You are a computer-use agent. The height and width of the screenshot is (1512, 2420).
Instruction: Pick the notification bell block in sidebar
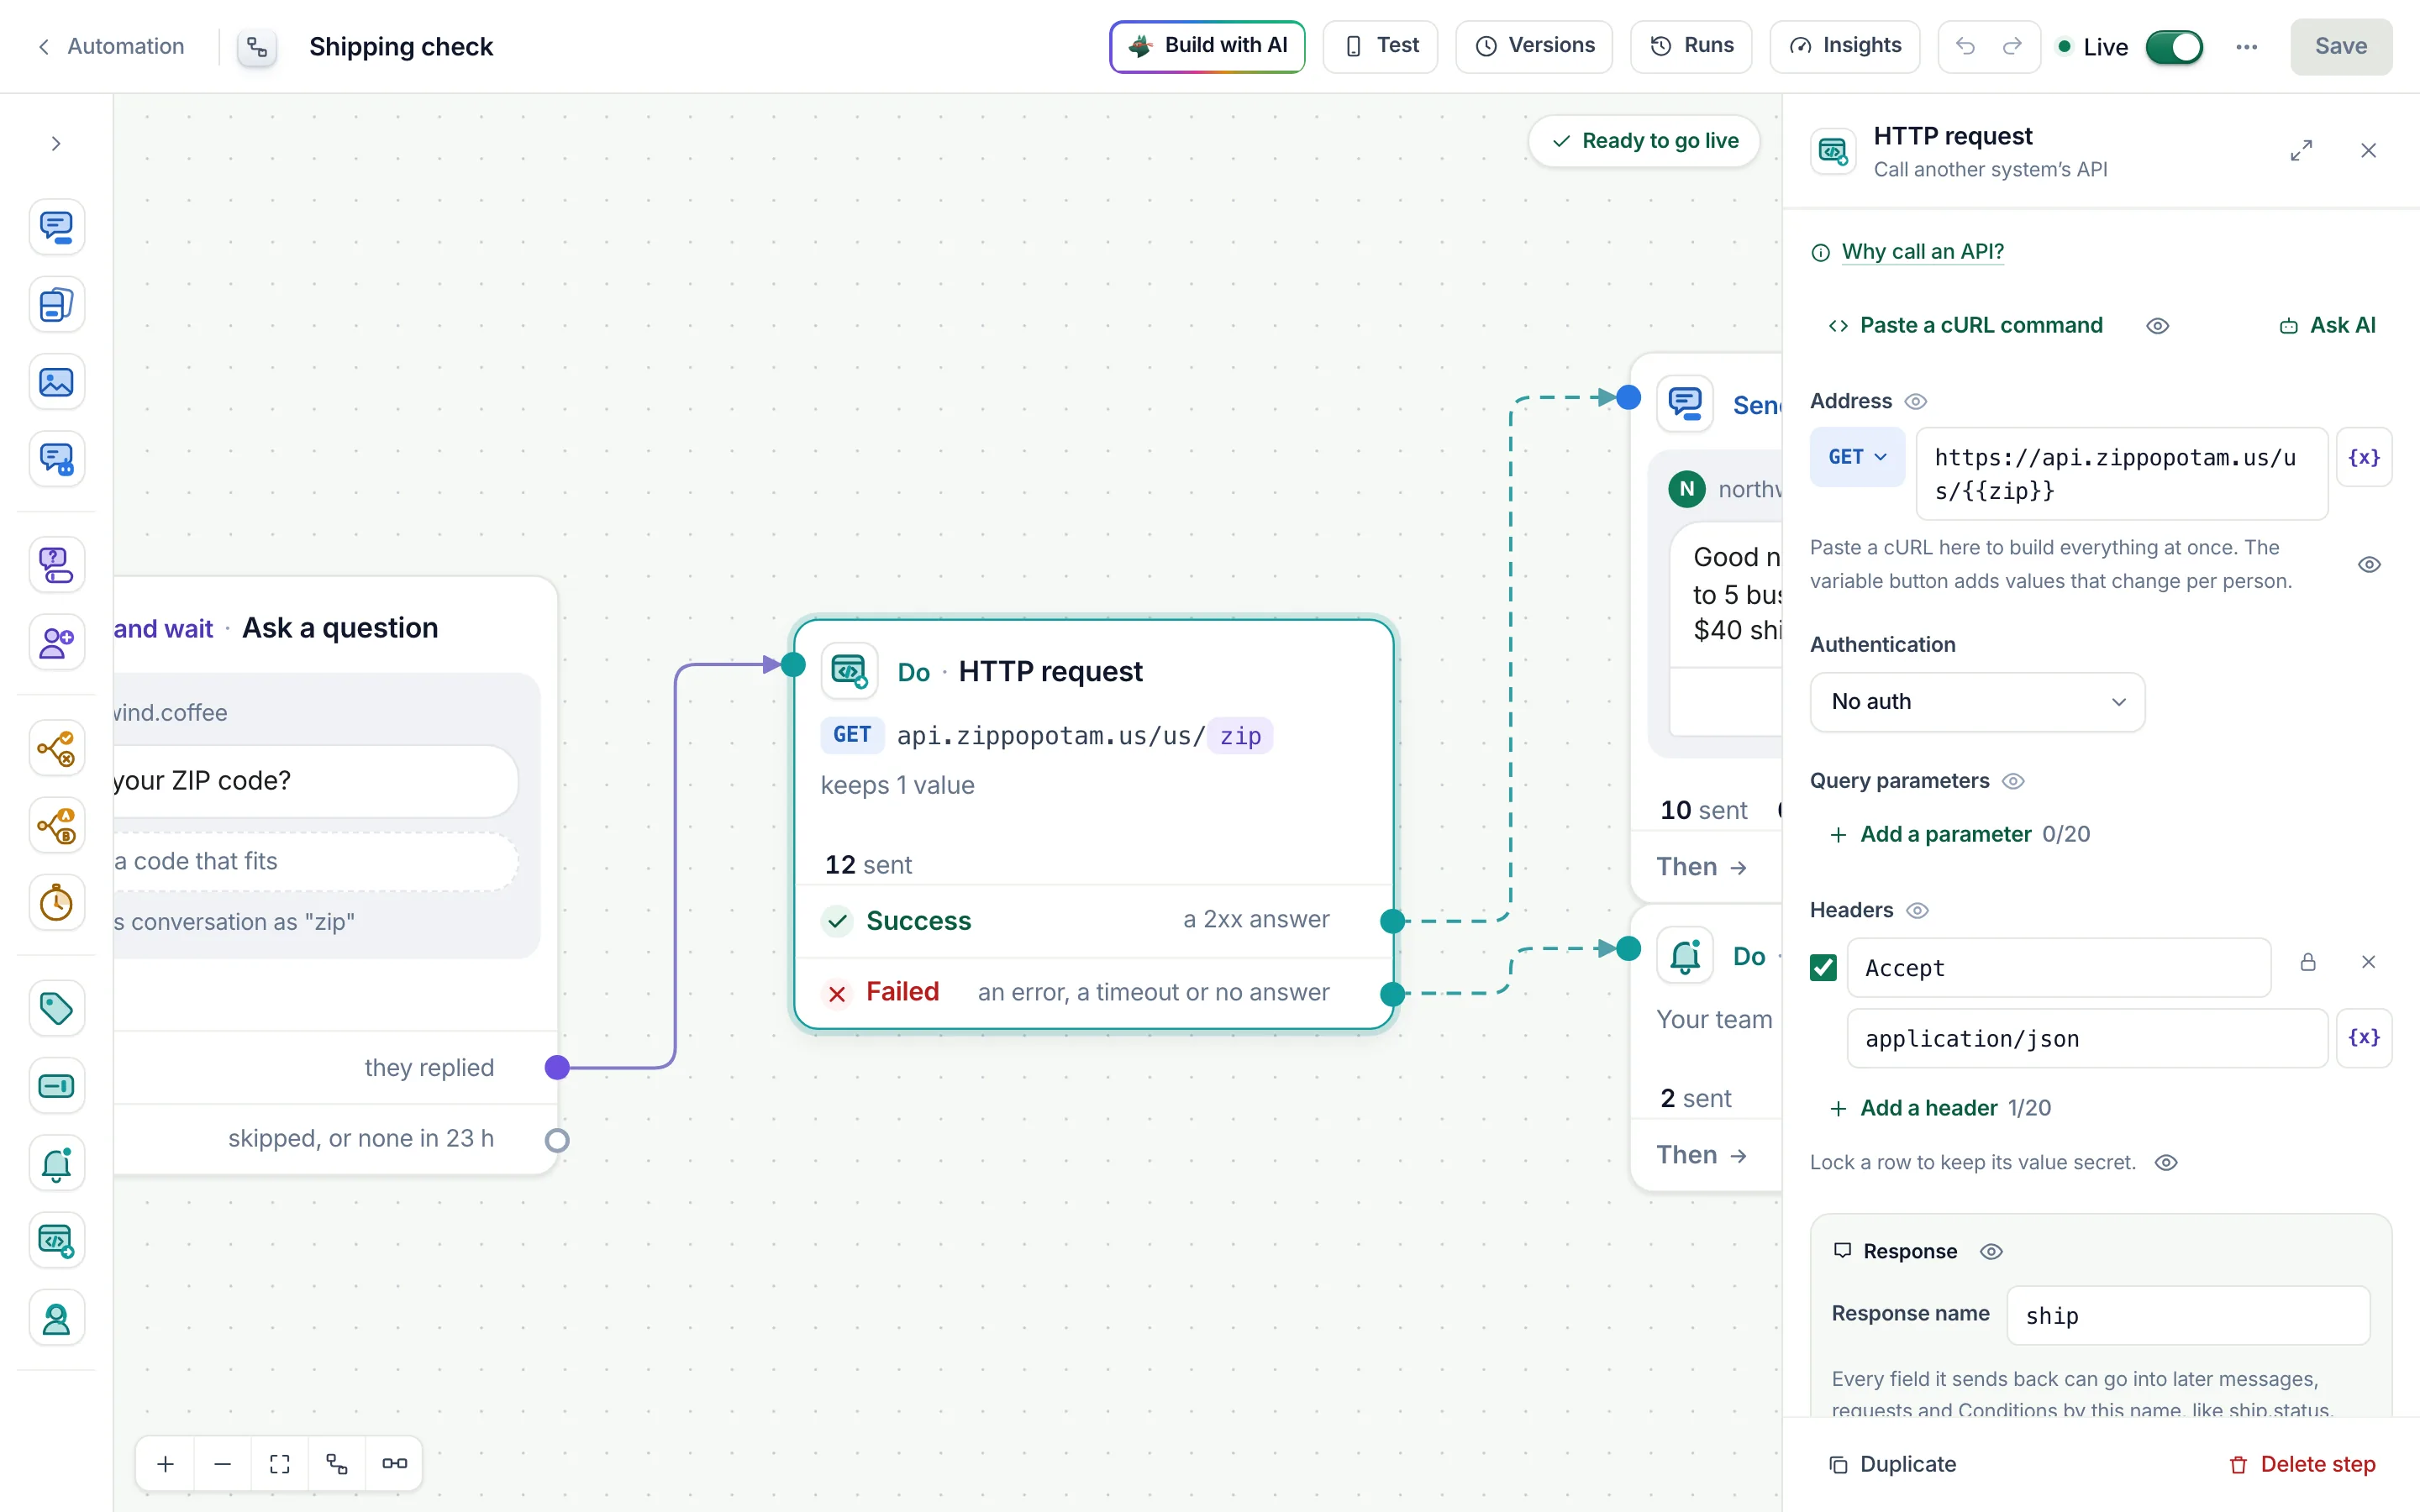pos(56,1164)
